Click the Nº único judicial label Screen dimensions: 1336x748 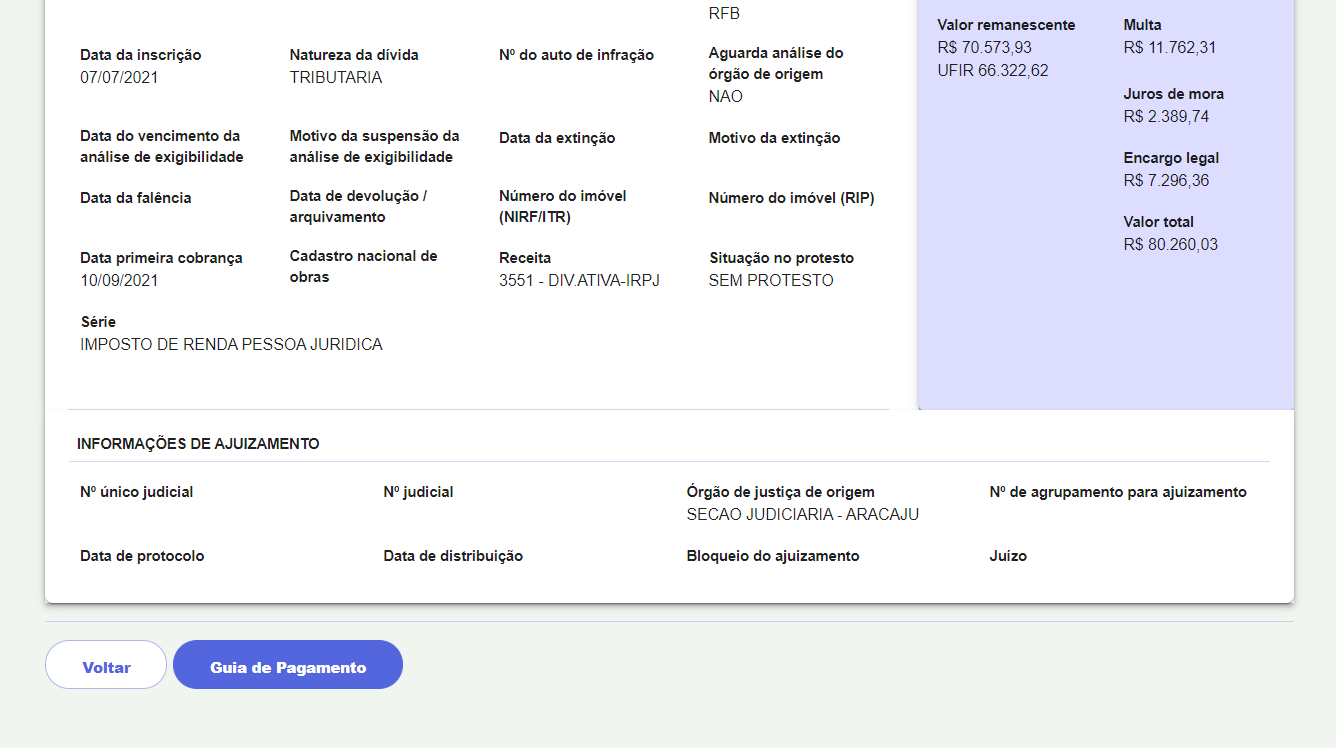click(x=136, y=492)
